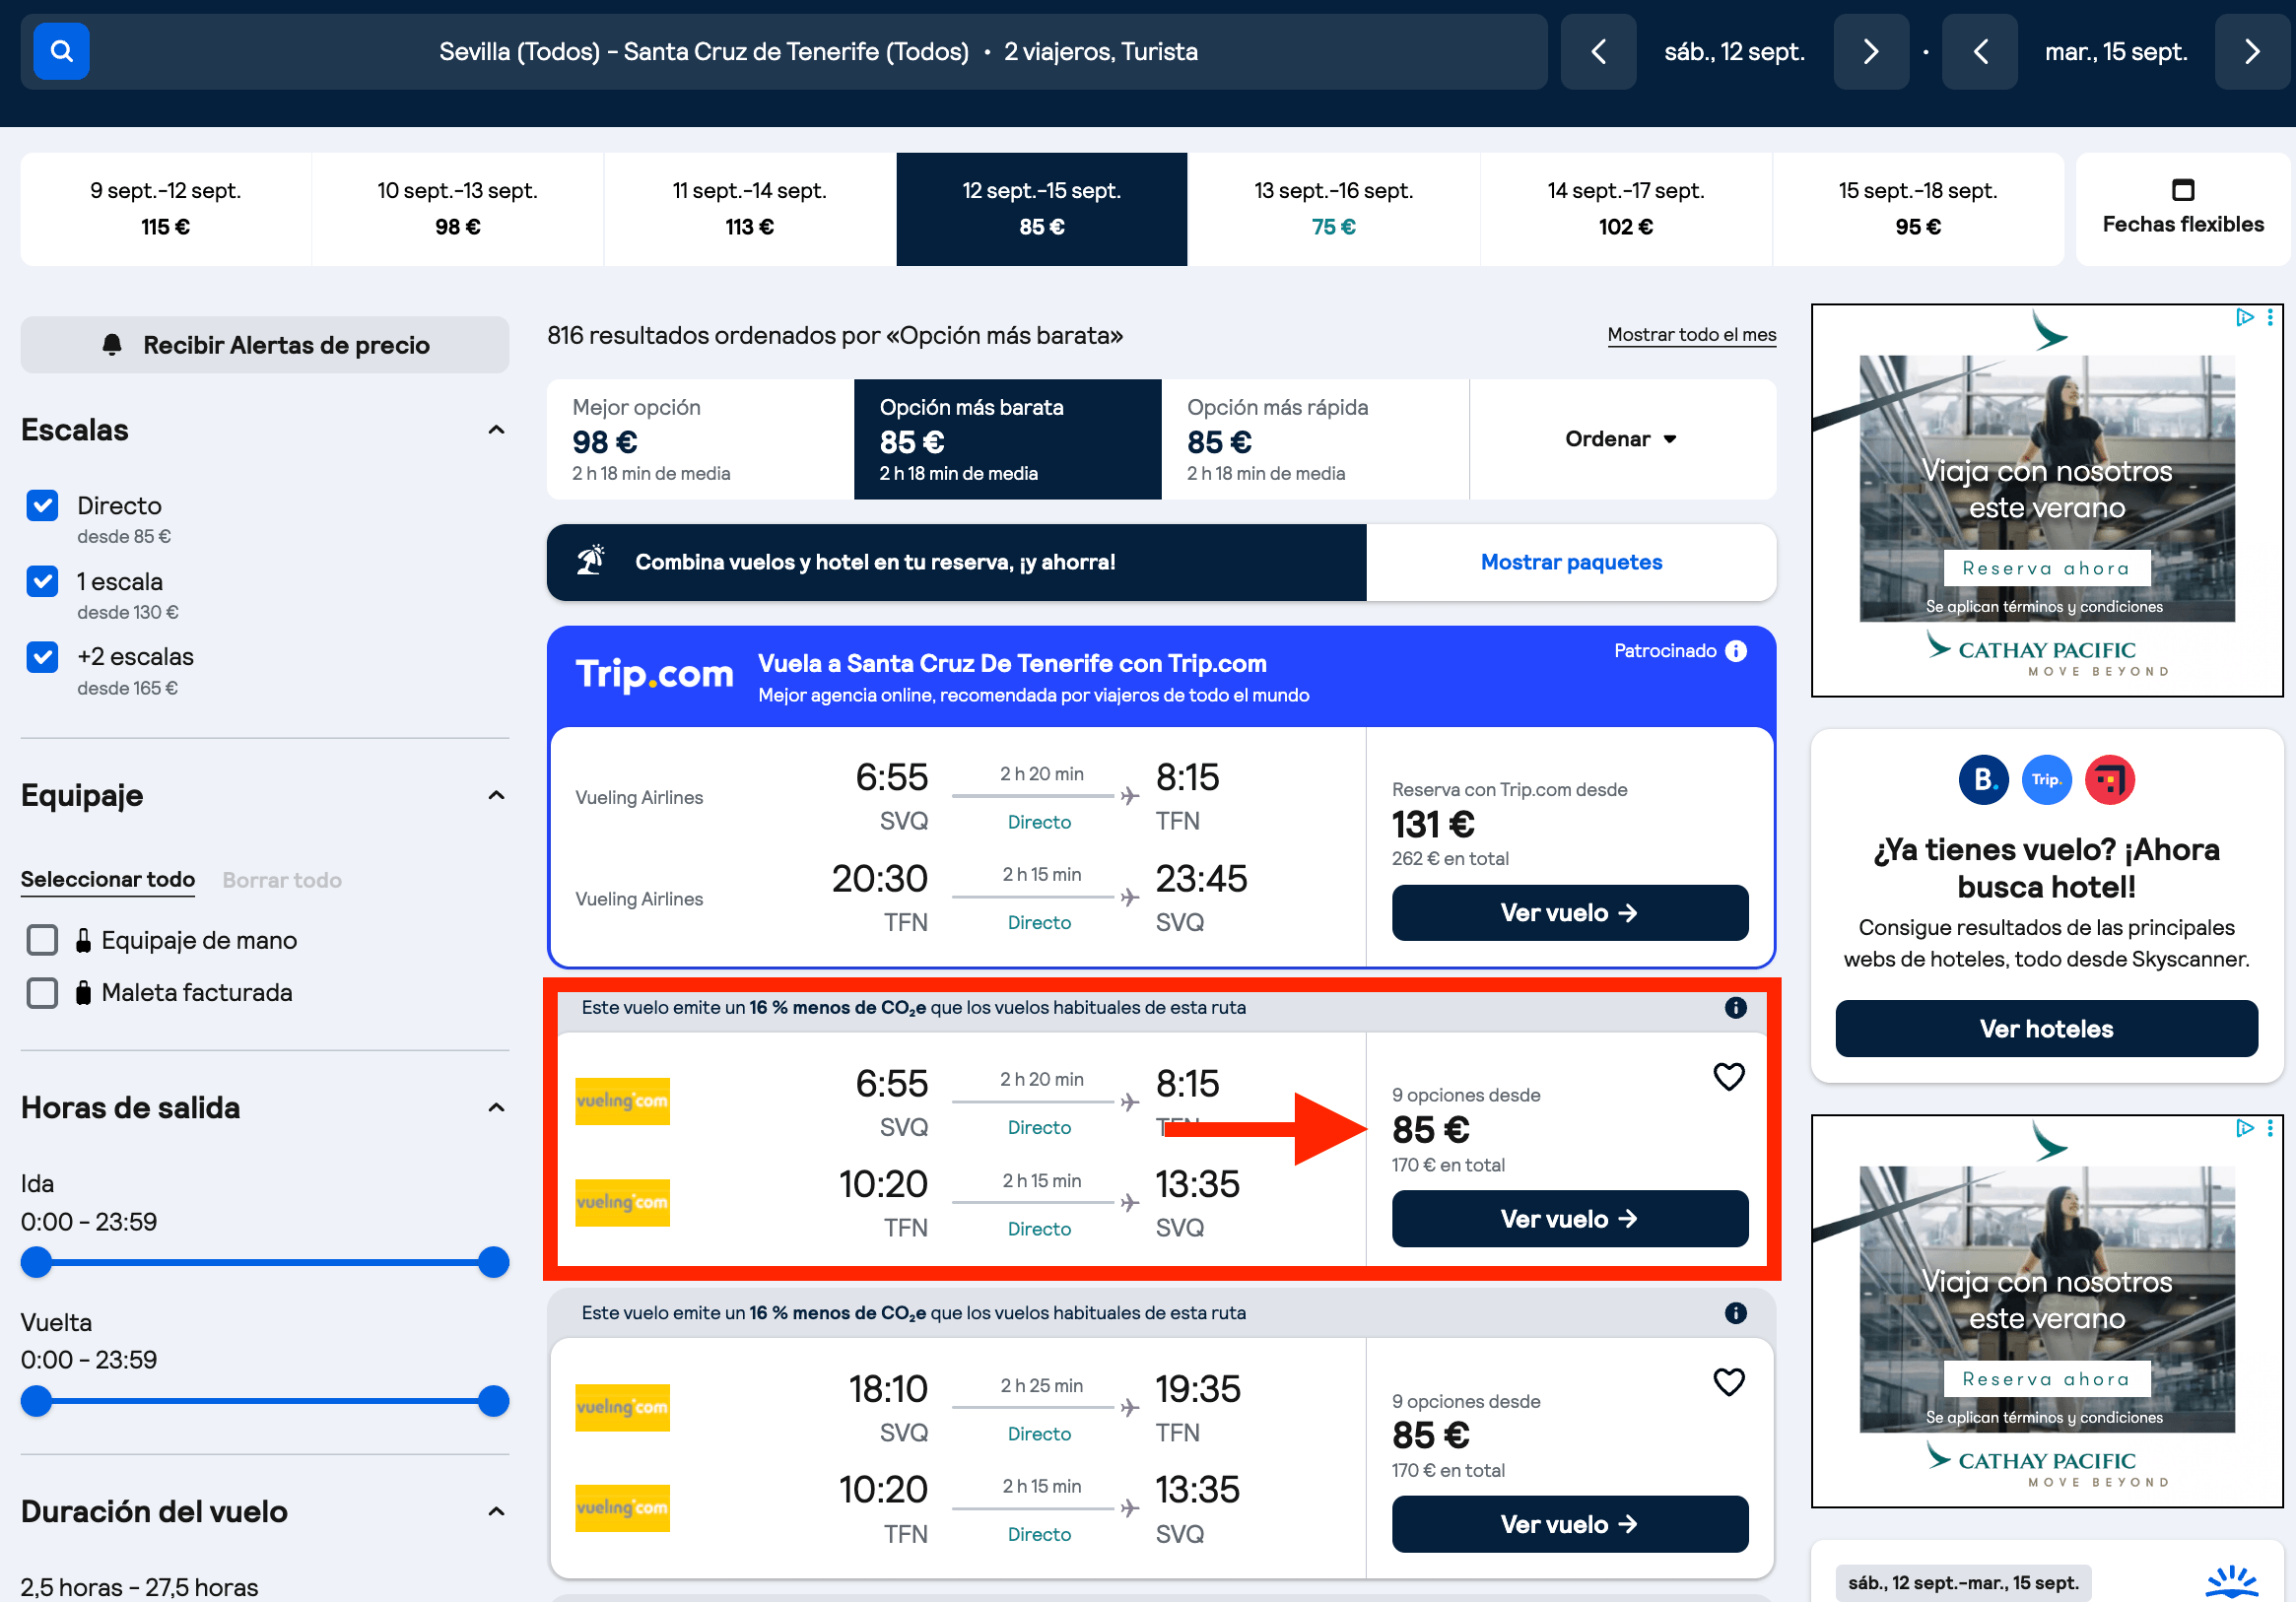This screenshot has width=2296, height=1602.
Task: Click Recibir Alertas de precio button
Action: pos(265,345)
